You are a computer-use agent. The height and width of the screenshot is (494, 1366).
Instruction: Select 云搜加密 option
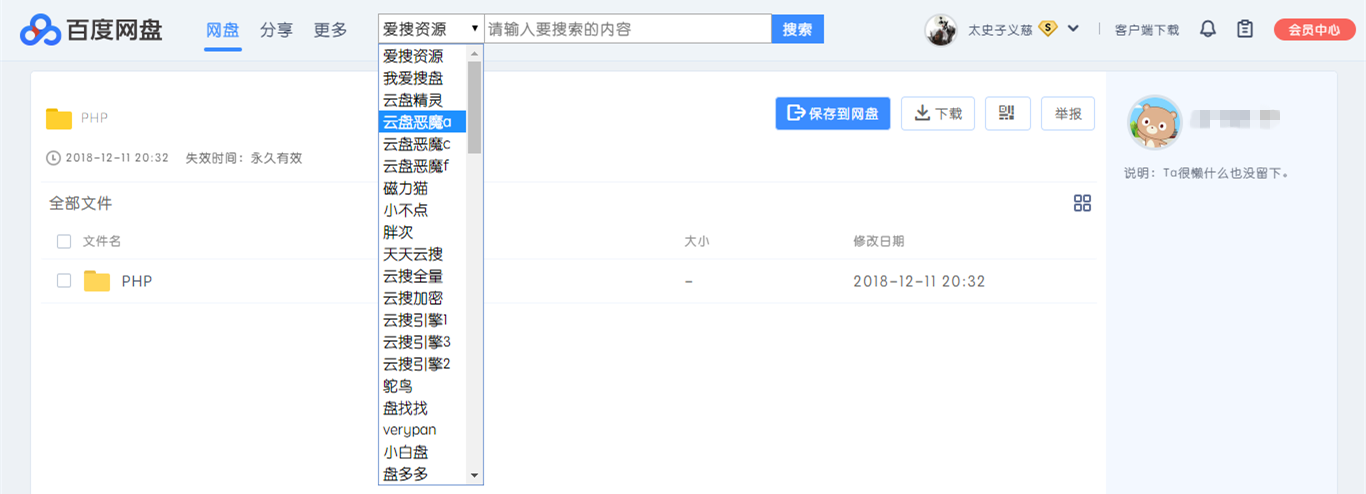[x=423, y=298]
